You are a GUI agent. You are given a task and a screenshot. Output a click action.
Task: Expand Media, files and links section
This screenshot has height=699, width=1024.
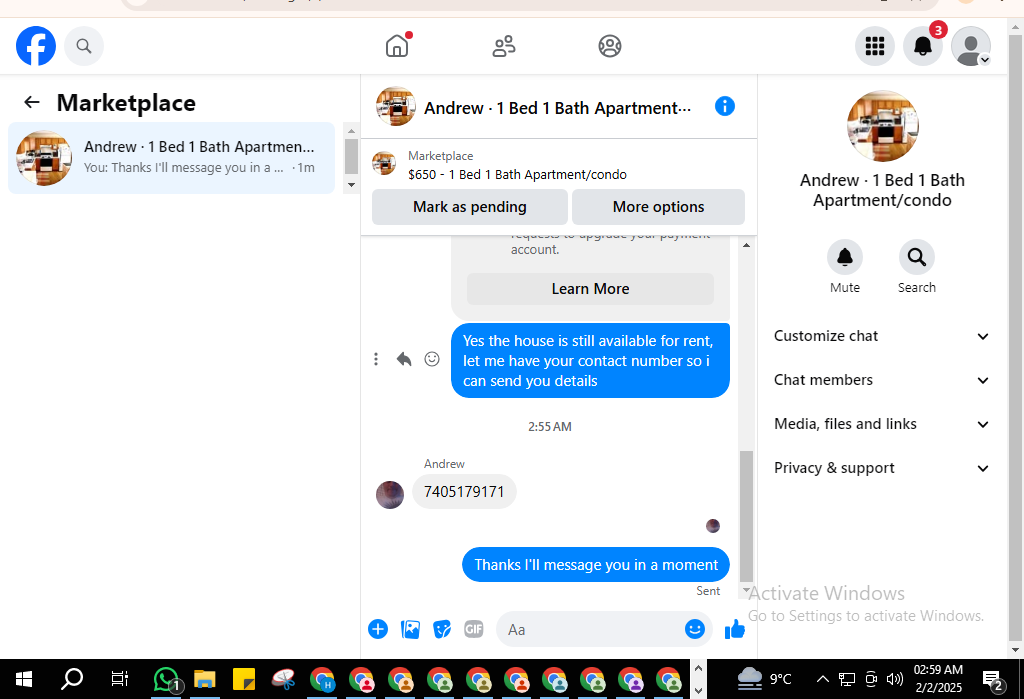pyautogui.click(x=881, y=424)
